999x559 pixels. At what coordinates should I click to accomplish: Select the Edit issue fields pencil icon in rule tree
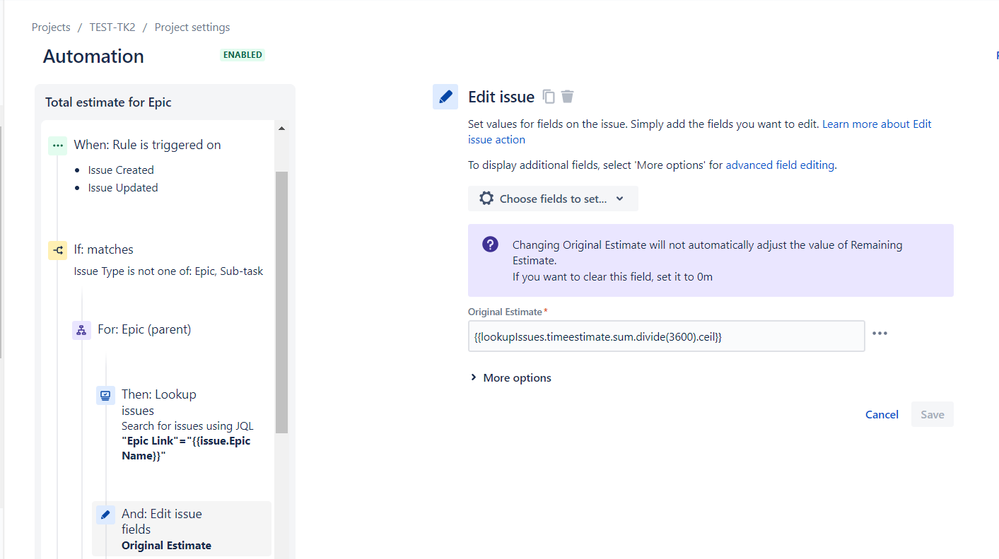point(105,514)
